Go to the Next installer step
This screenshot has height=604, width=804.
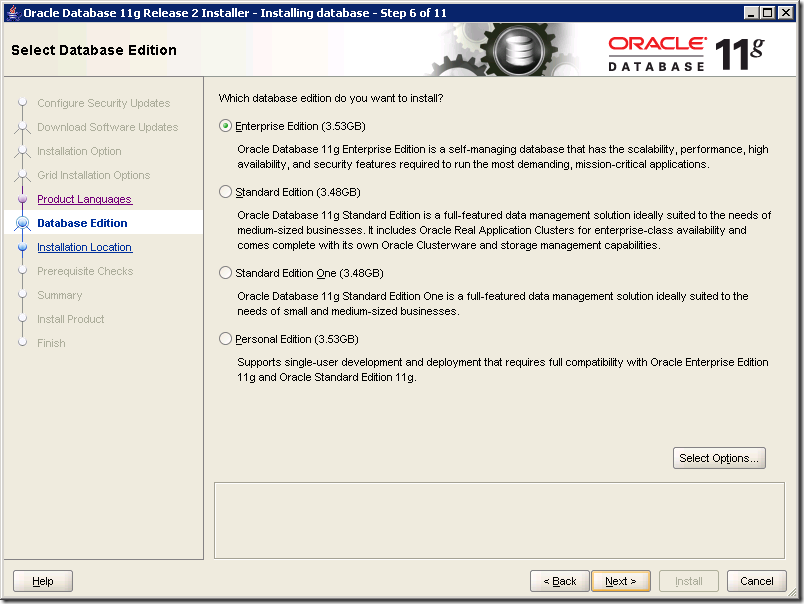(620, 581)
